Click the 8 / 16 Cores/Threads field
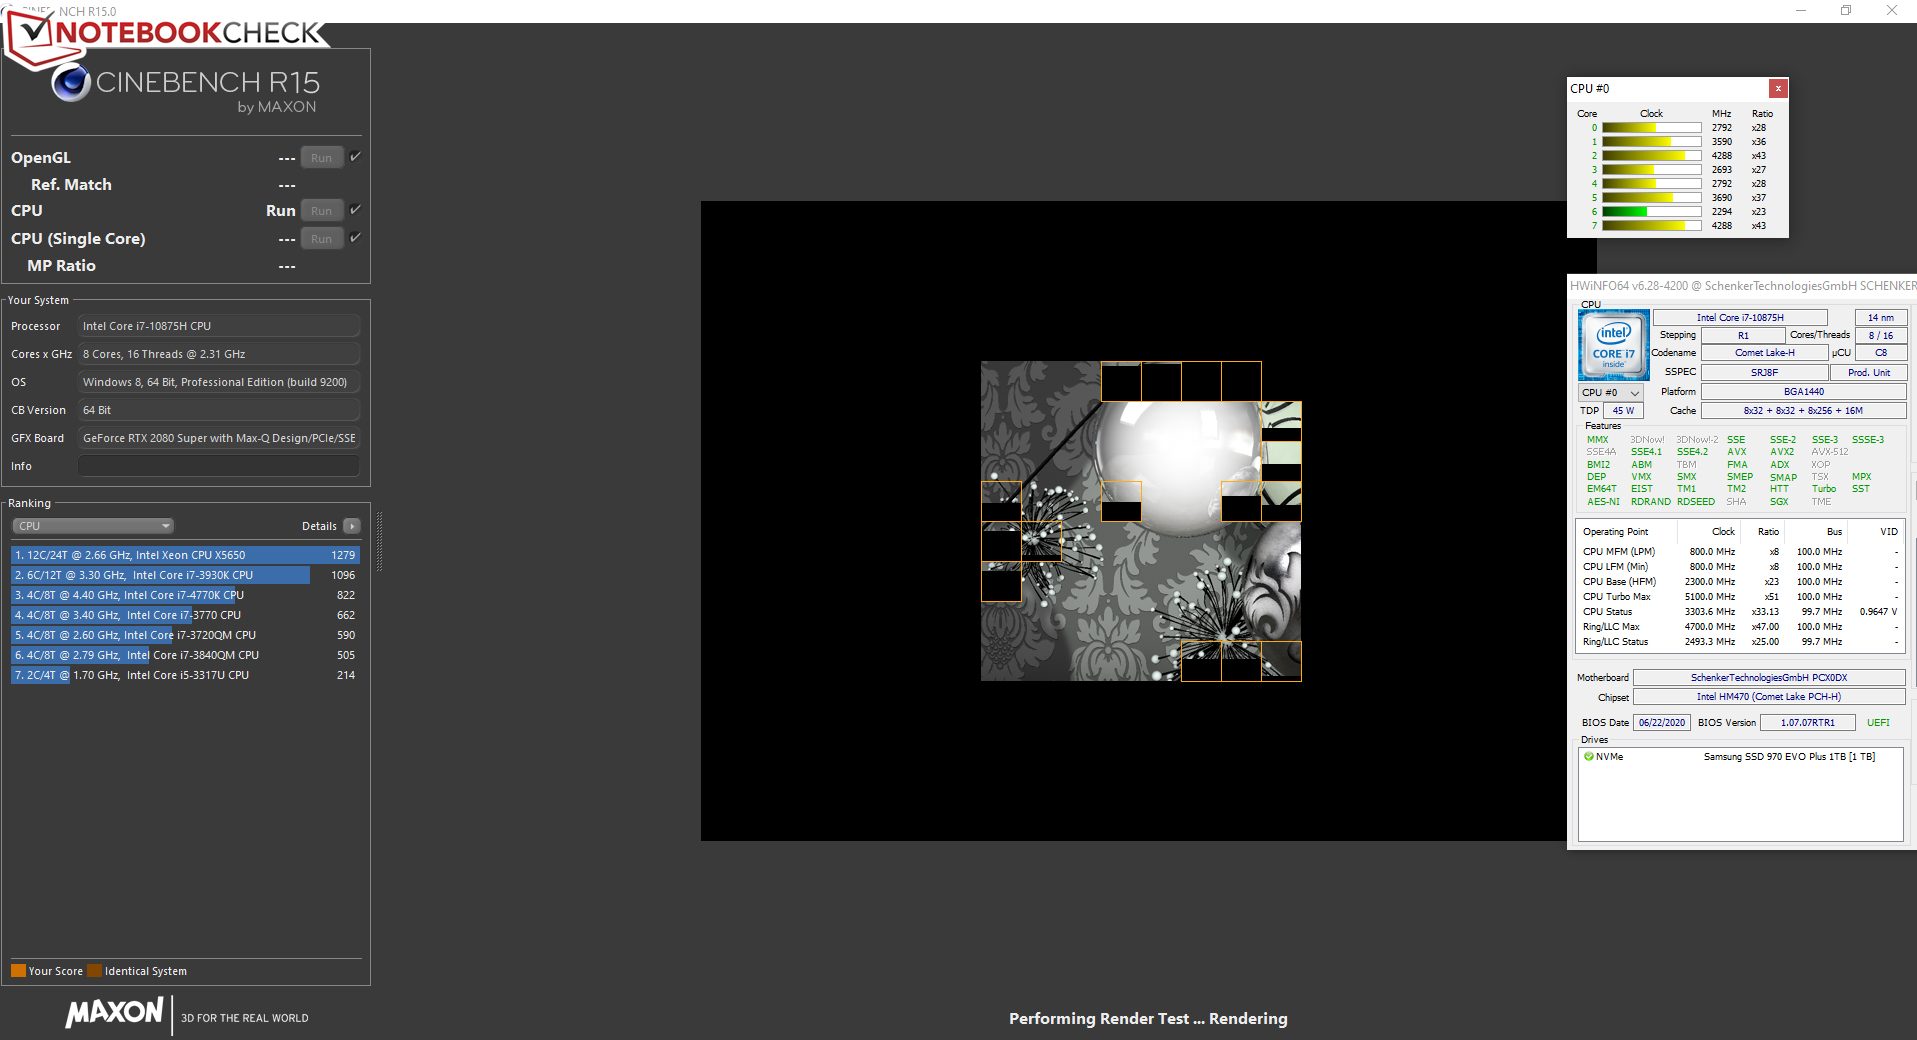This screenshot has width=1917, height=1040. point(1881,336)
